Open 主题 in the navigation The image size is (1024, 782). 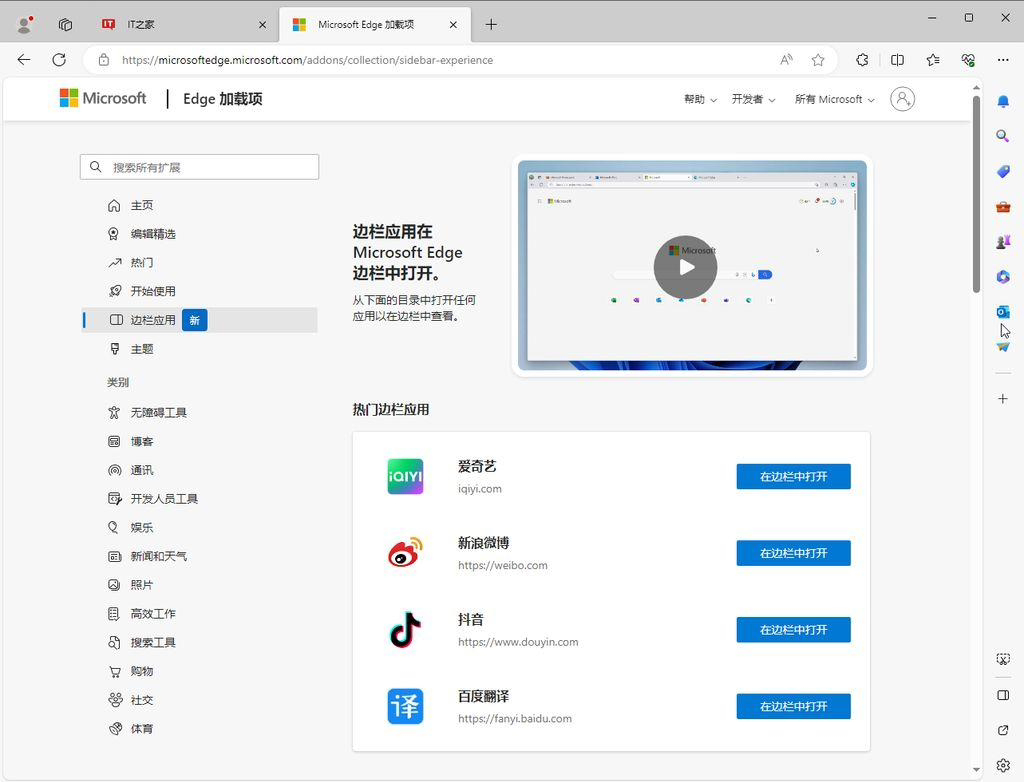tap(200, 349)
